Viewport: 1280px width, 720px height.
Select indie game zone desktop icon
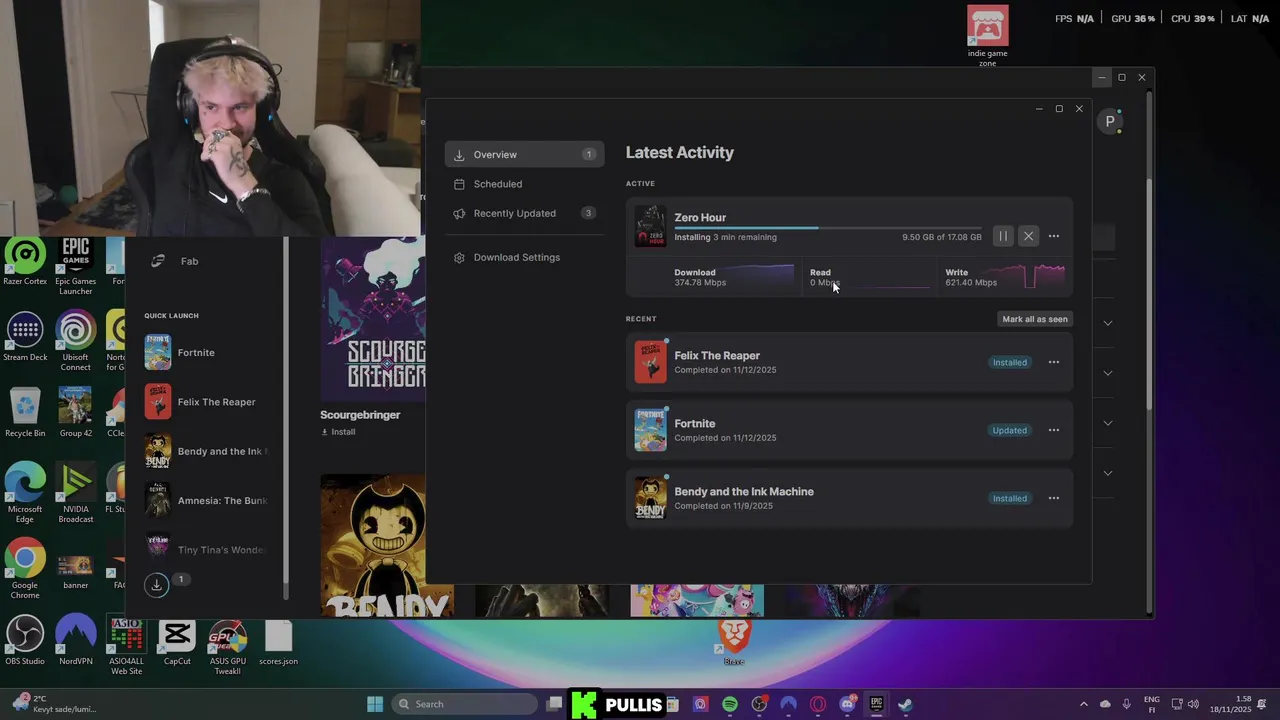(987, 37)
